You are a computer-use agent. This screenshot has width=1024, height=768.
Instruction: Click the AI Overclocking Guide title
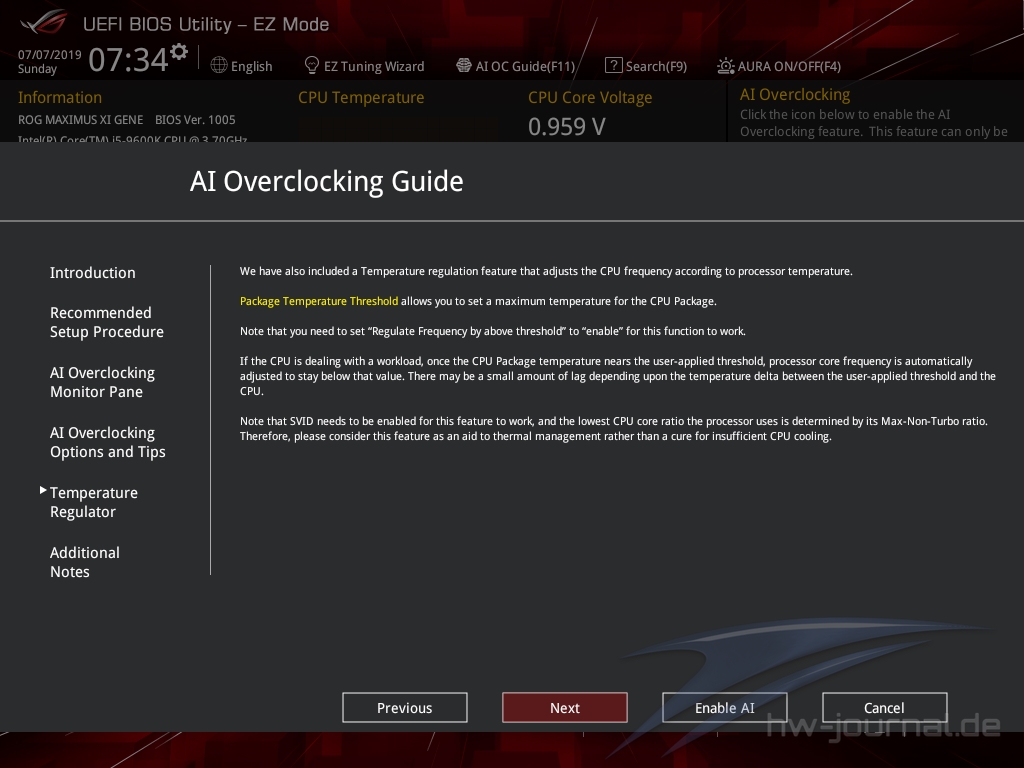[x=327, y=181]
